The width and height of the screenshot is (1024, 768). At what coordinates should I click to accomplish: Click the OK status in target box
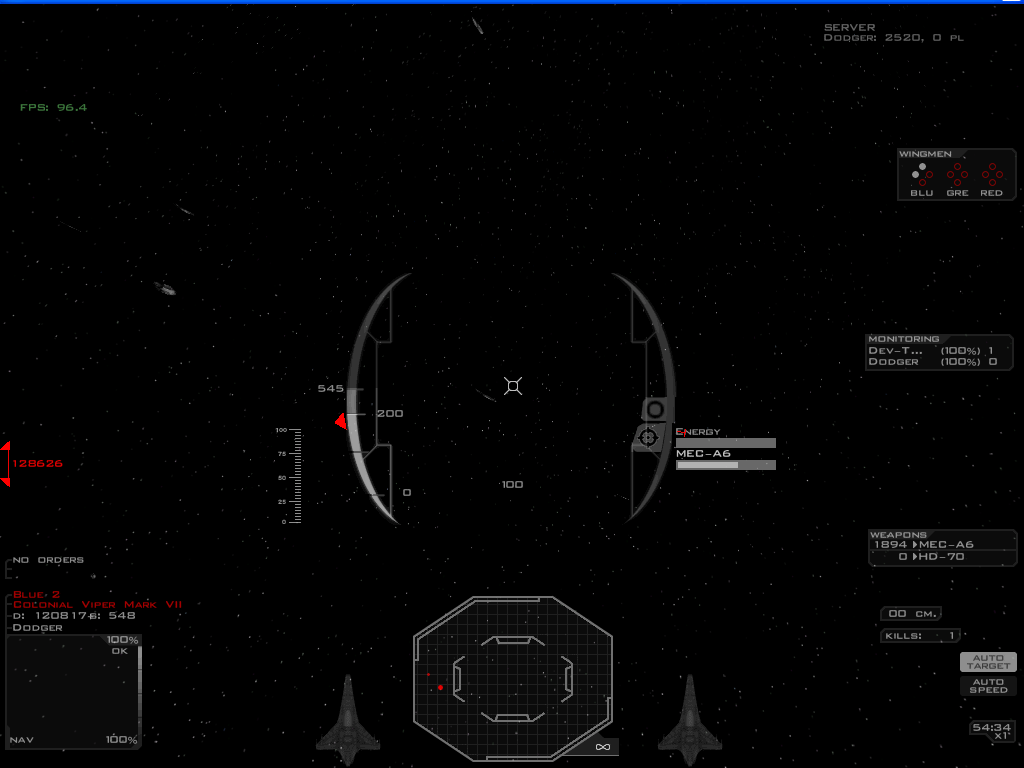click(x=120, y=651)
